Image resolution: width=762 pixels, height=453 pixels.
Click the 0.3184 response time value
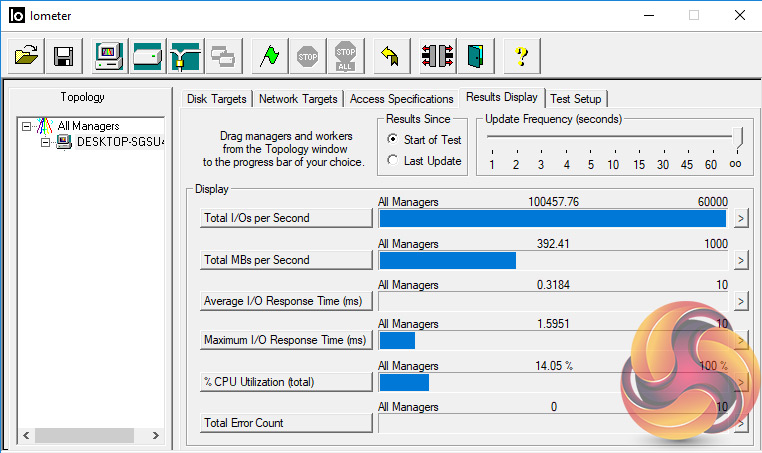(553, 285)
